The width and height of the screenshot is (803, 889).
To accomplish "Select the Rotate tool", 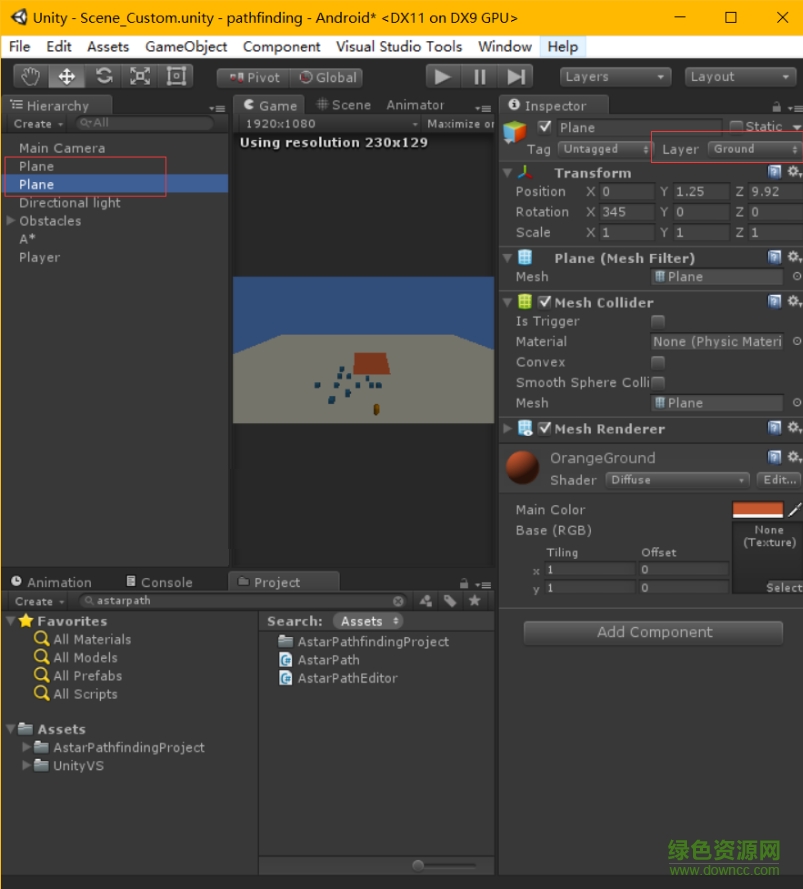I will pyautogui.click(x=103, y=76).
